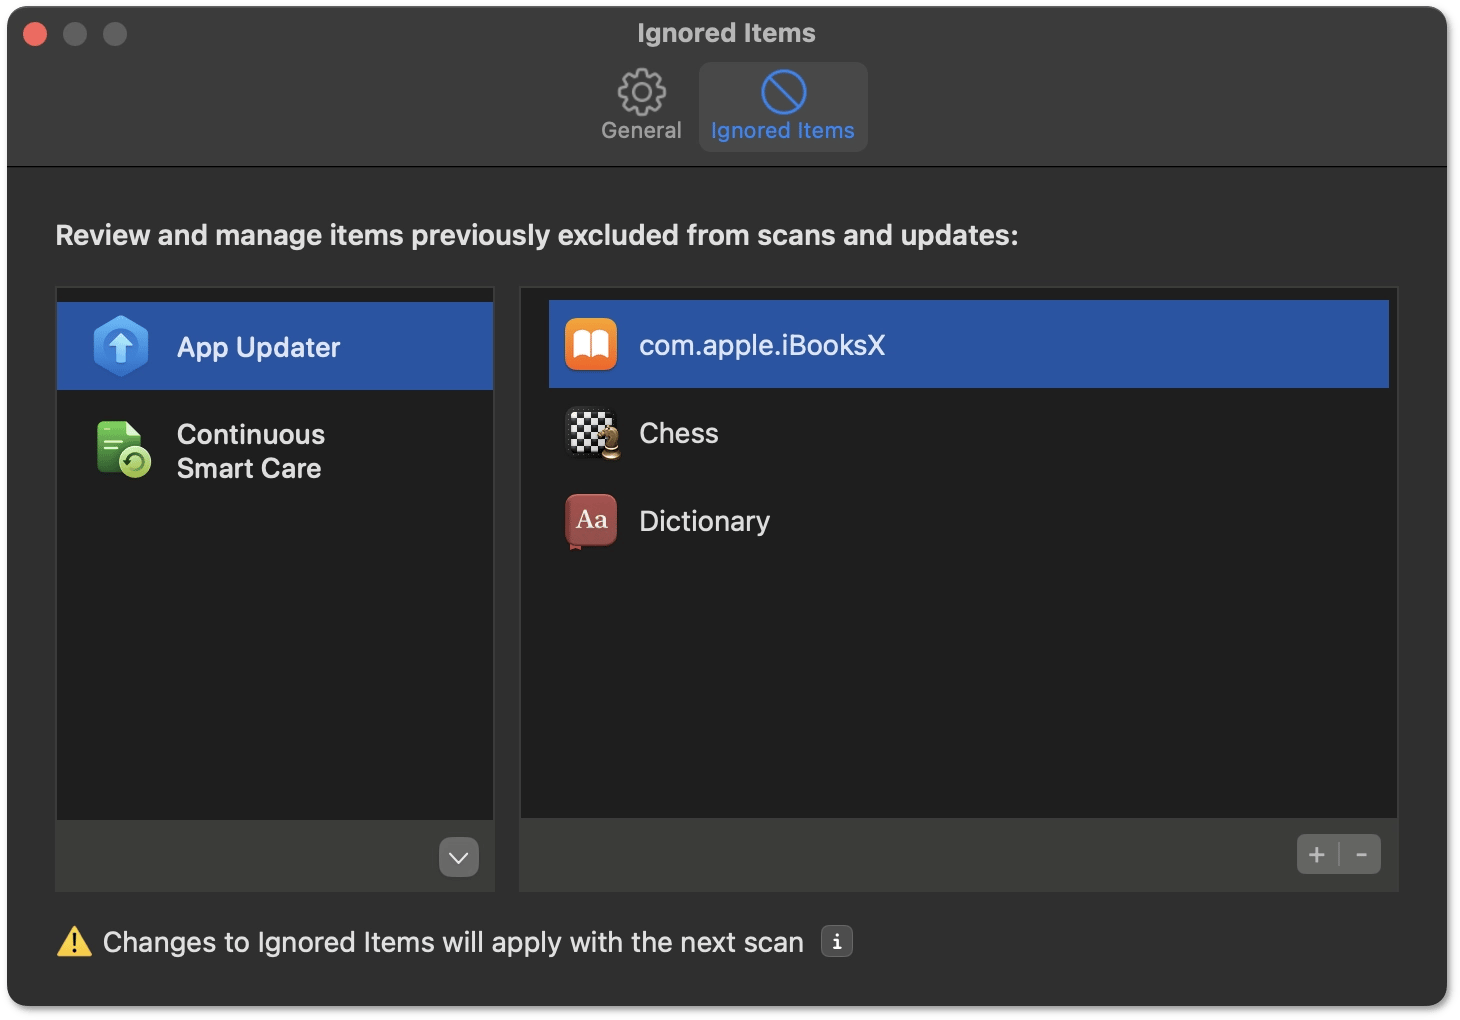Switch to the Ignored Items tab
The image size is (1460, 1020).
coord(783,106)
